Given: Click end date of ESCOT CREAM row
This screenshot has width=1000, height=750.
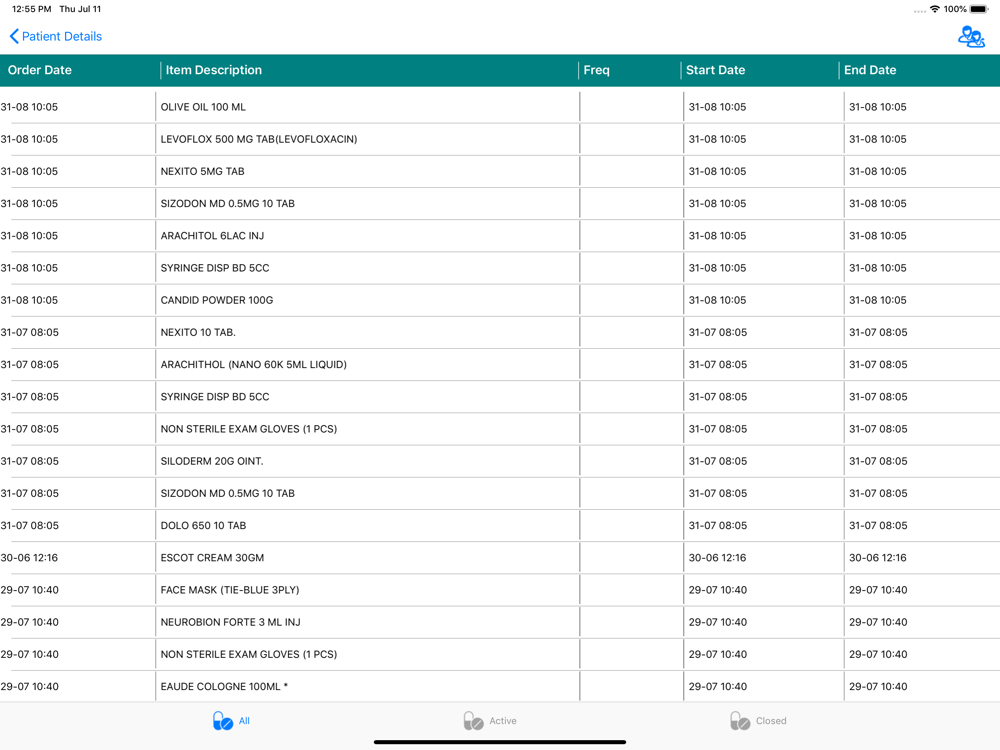Looking at the screenshot, I should pyautogui.click(x=878, y=558).
